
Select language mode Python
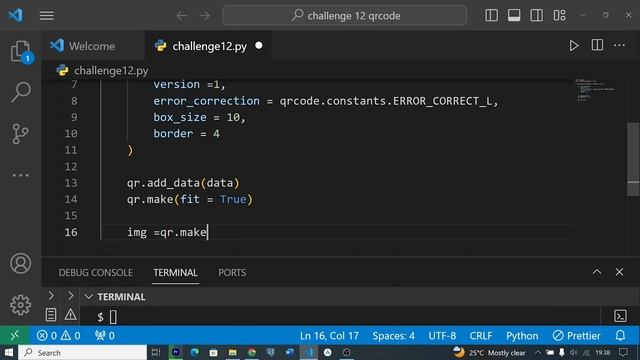(522, 336)
